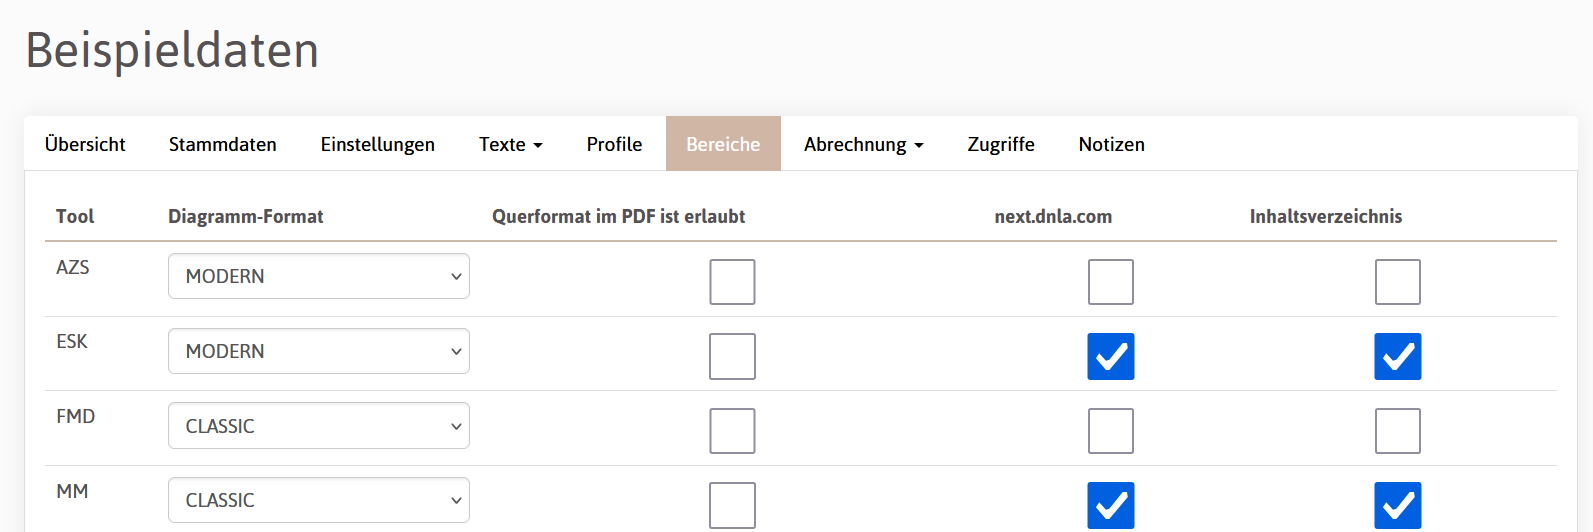
Task: Switch to the Stammdaten tab
Action: tap(222, 144)
